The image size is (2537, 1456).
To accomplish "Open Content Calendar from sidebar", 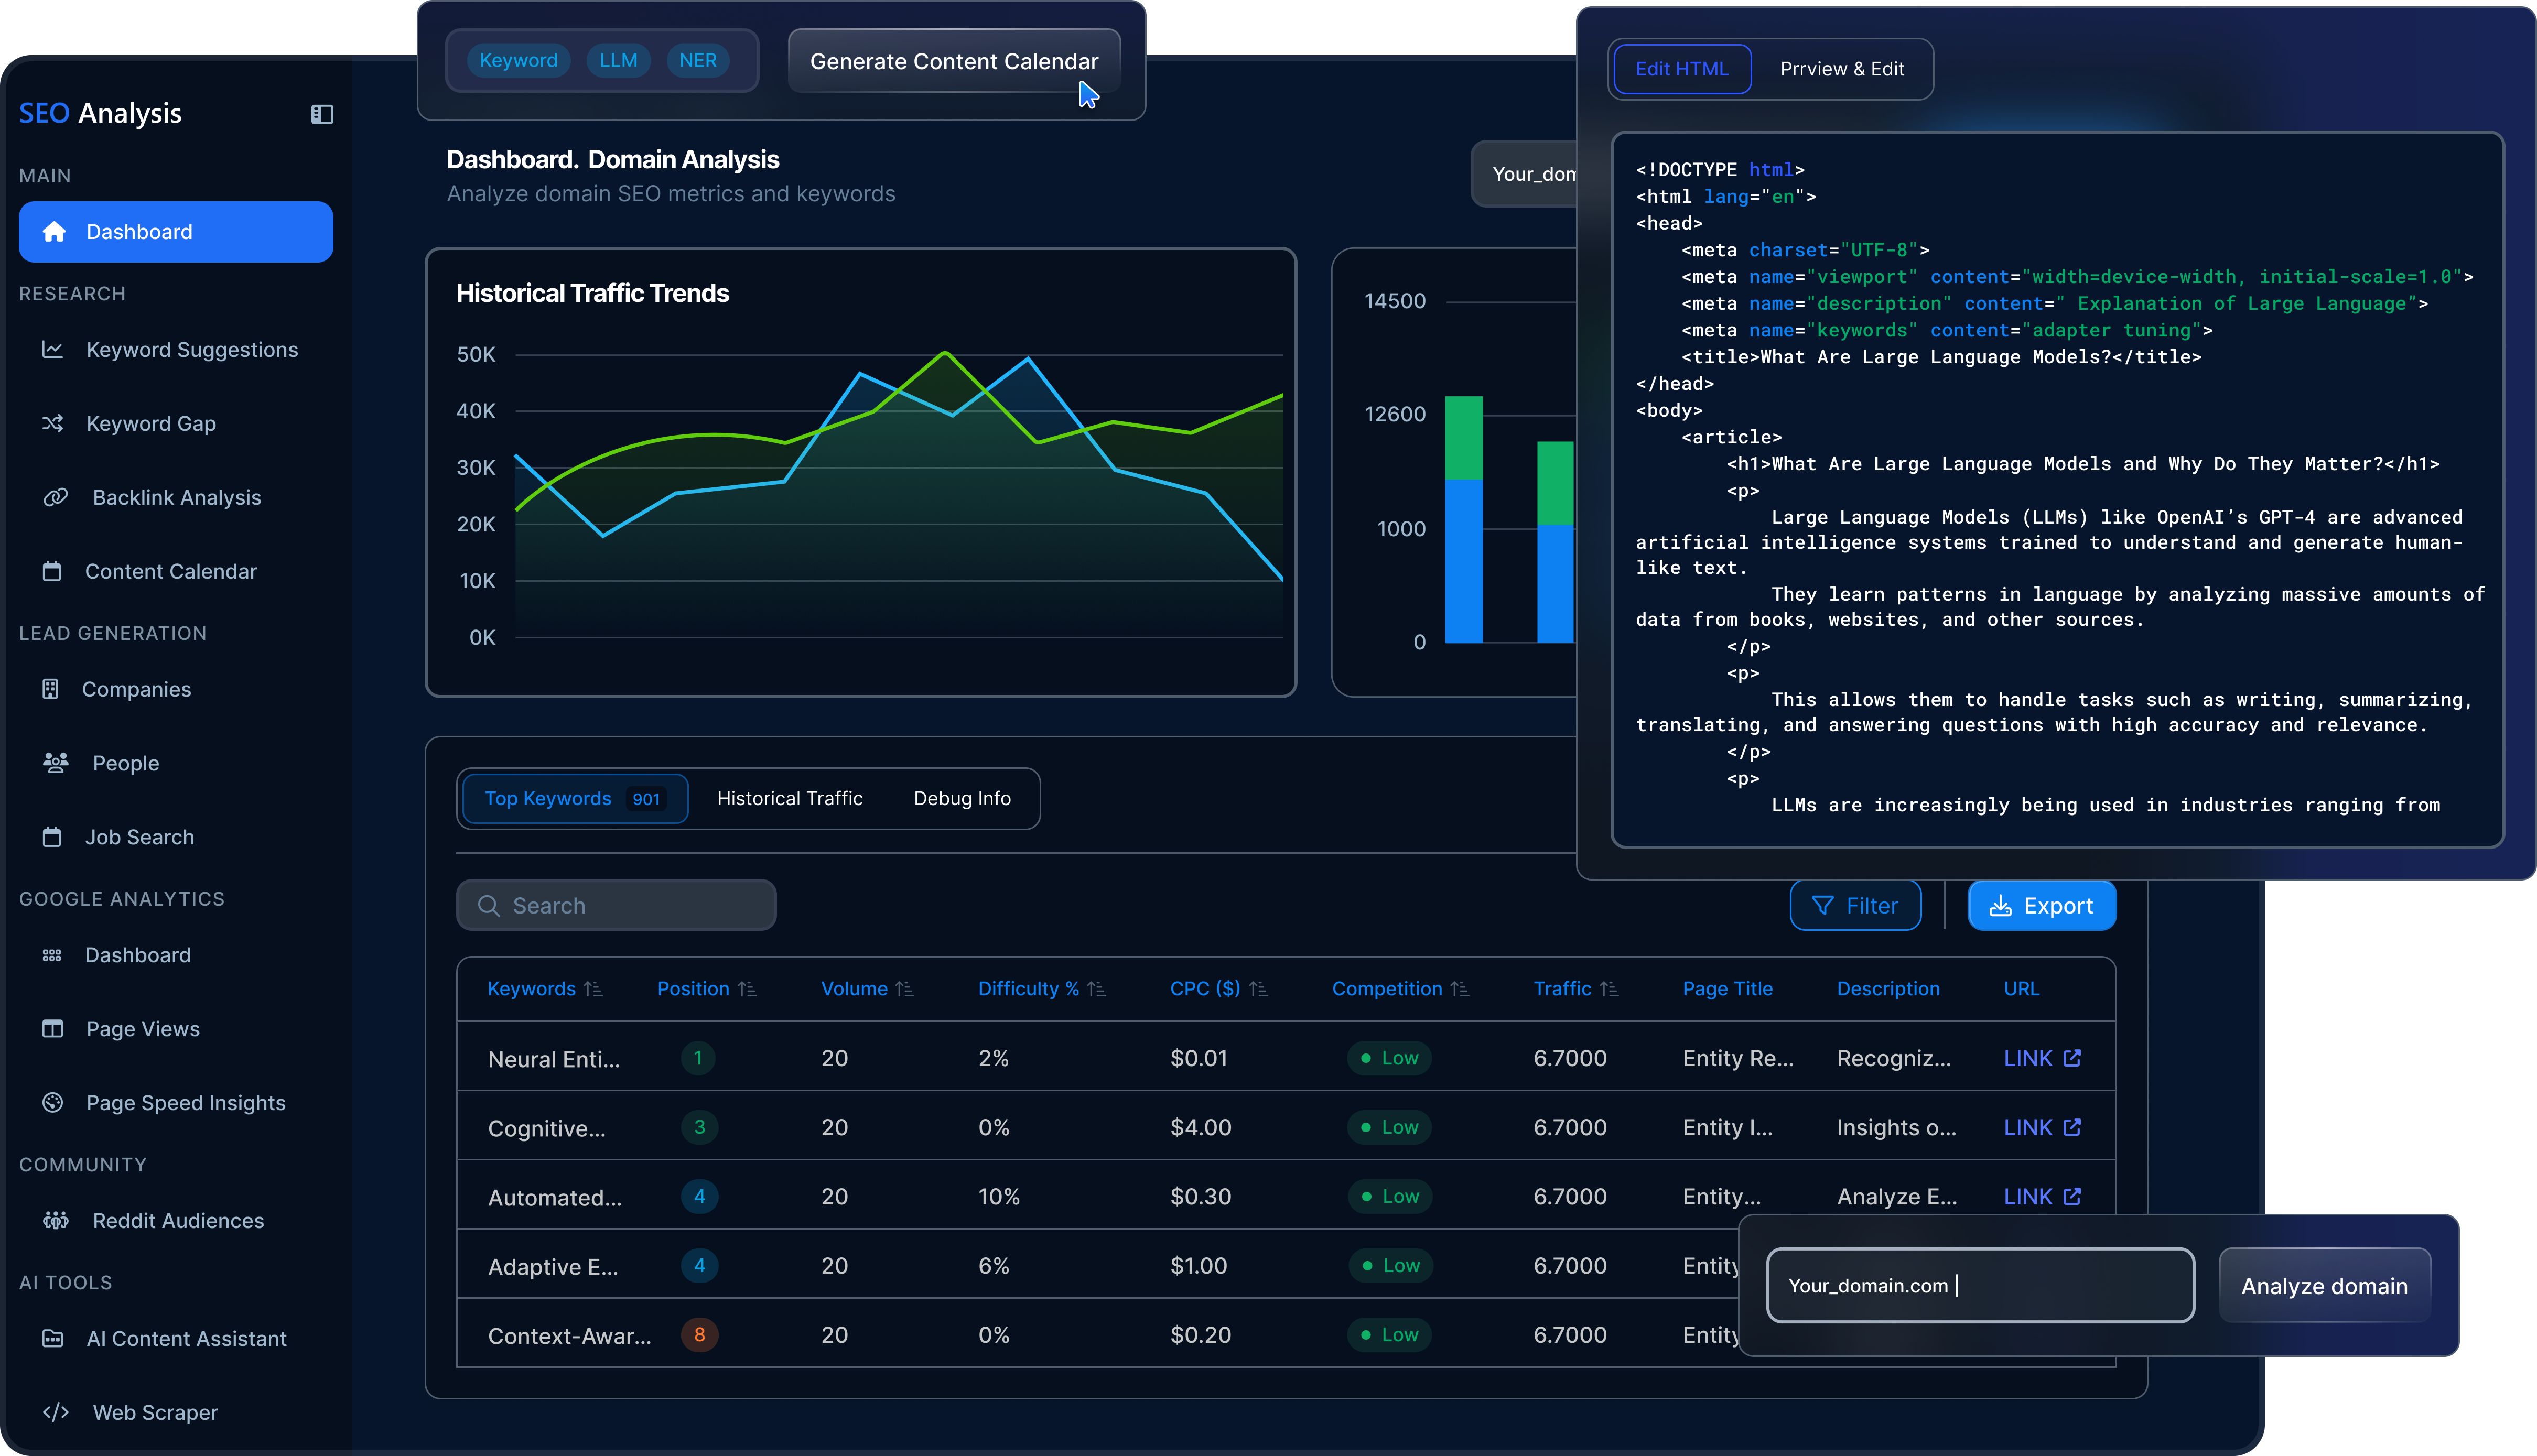I will click(170, 571).
